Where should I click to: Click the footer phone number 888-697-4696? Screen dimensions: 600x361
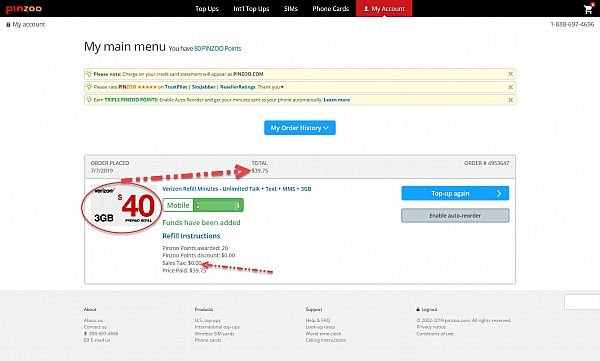pyautogui.click(x=101, y=333)
